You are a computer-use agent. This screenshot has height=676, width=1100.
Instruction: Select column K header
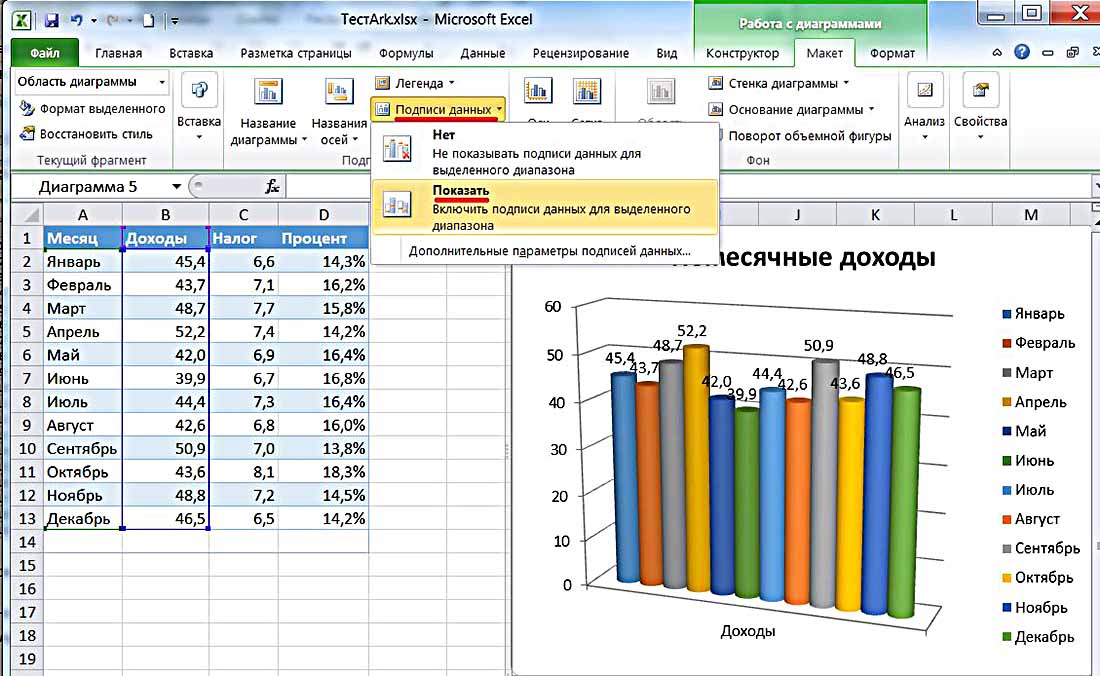click(x=875, y=215)
